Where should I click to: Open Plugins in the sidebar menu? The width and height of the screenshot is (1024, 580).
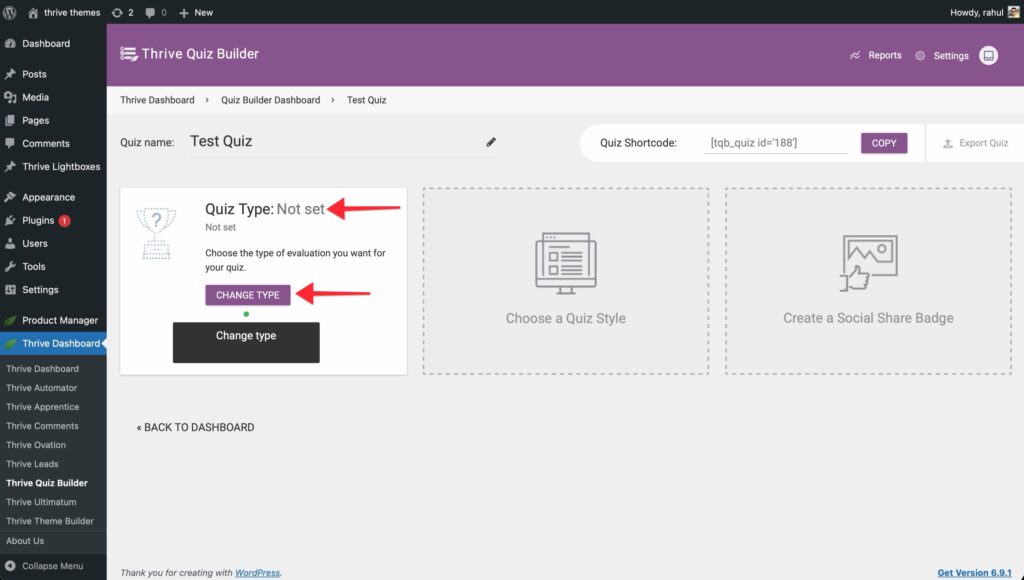(38, 220)
